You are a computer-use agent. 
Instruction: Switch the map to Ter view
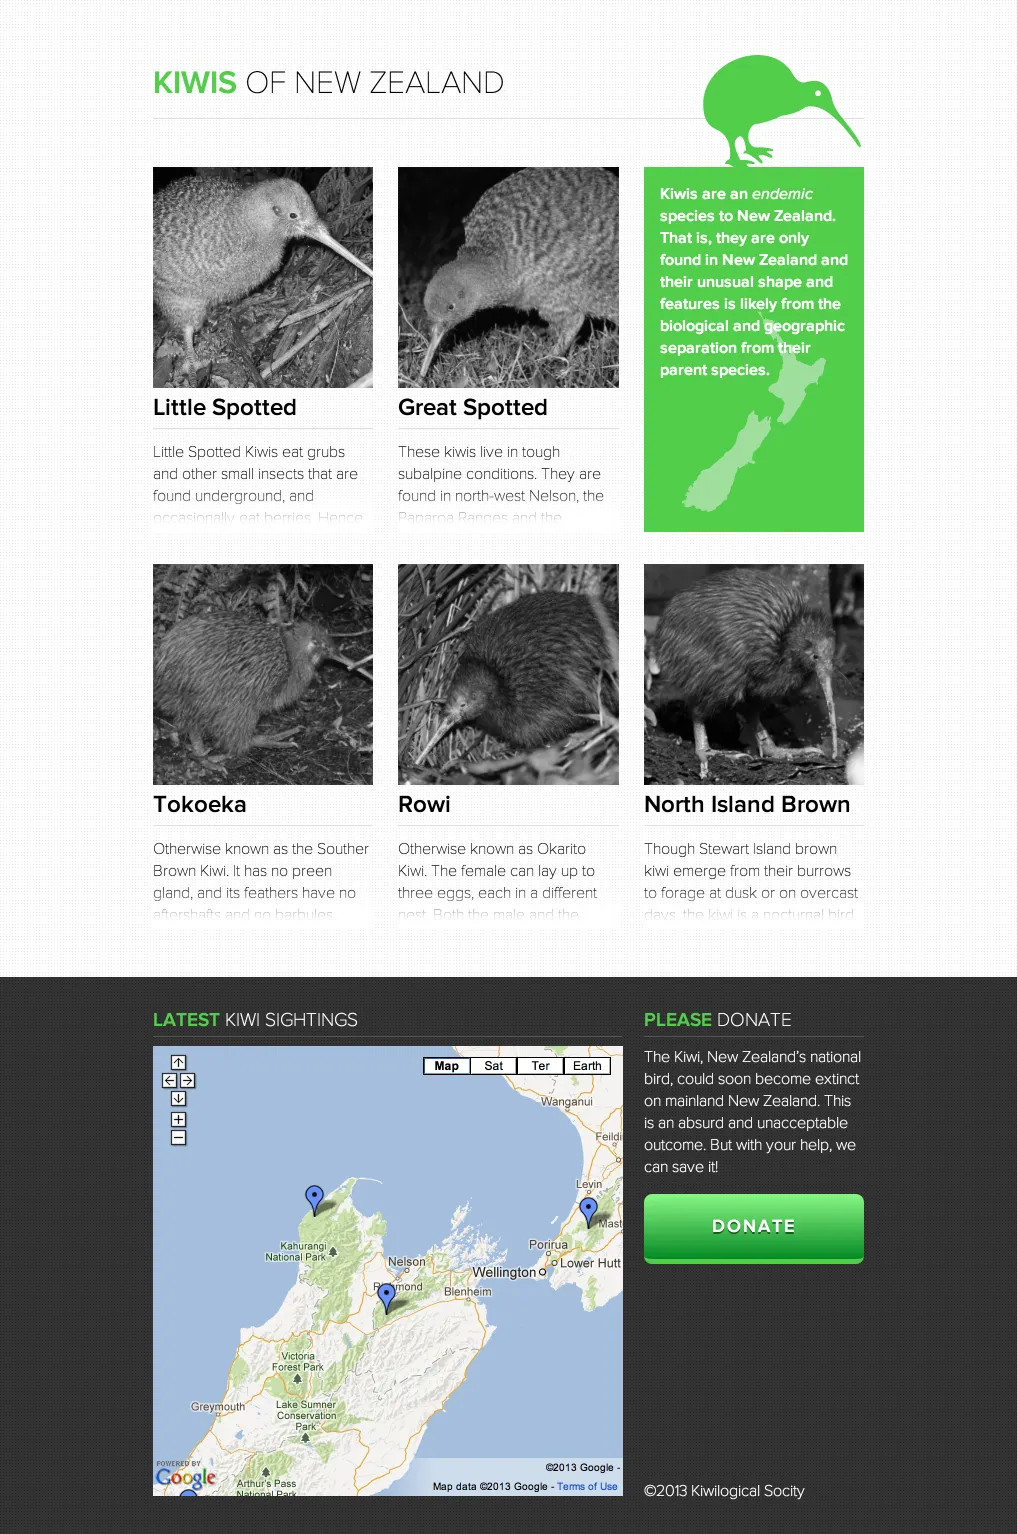(x=540, y=1066)
